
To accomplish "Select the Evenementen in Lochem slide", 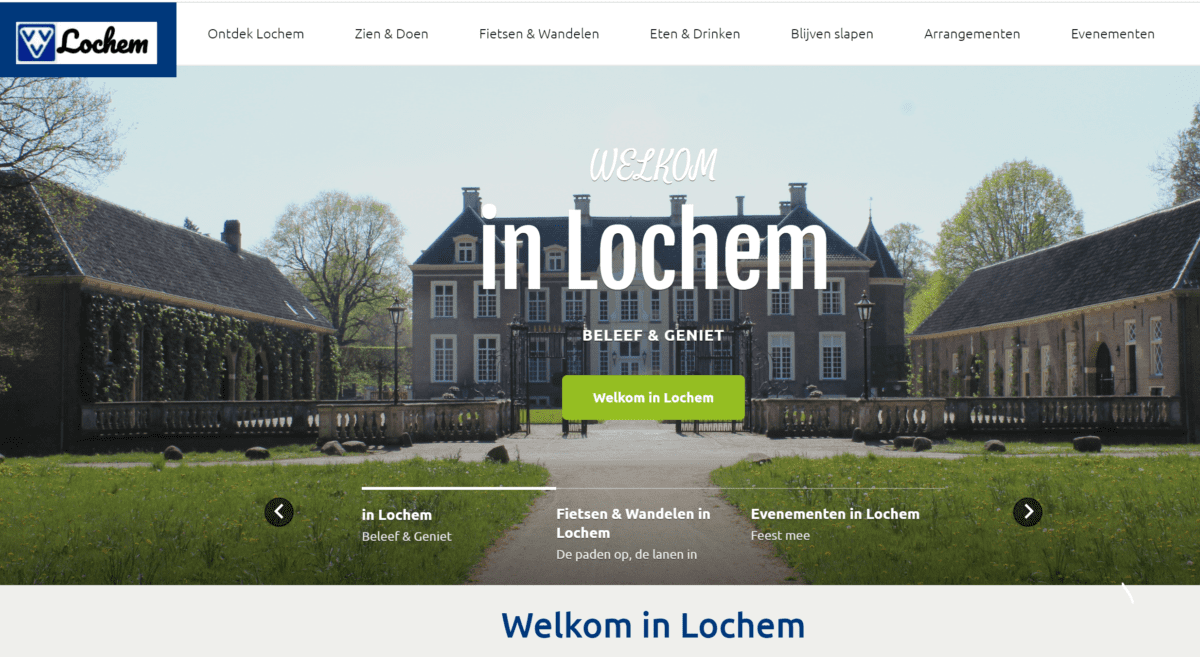I will [x=835, y=514].
